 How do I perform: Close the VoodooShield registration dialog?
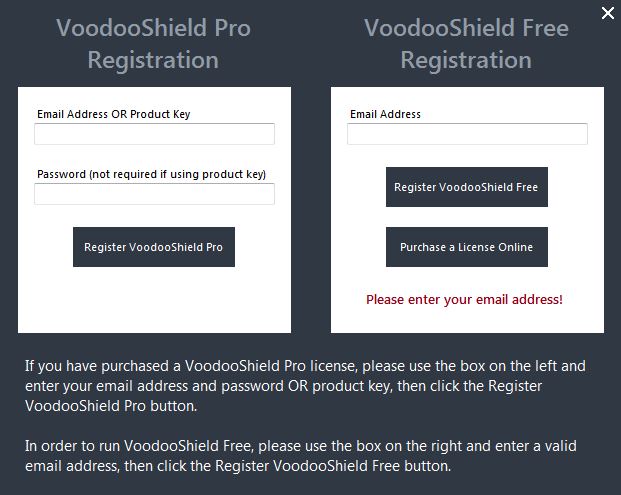(607, 13)
